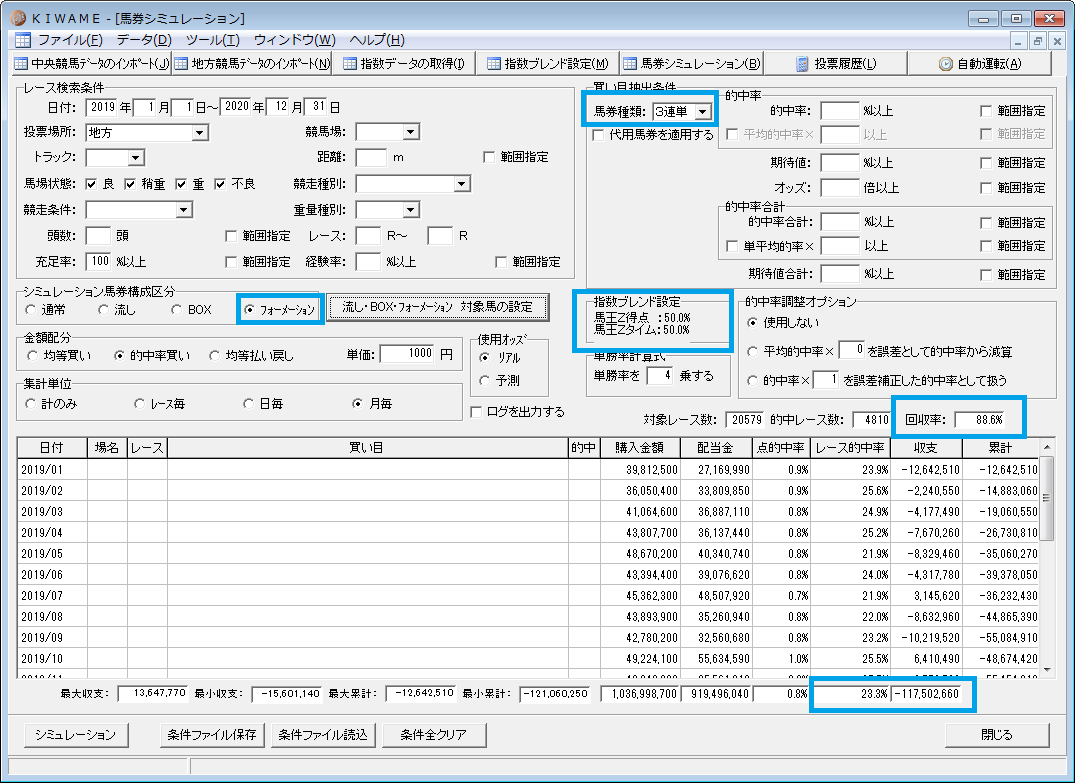
Task: Enable 範囲指定 checkbox next to 距離
Action: (489, 157)
